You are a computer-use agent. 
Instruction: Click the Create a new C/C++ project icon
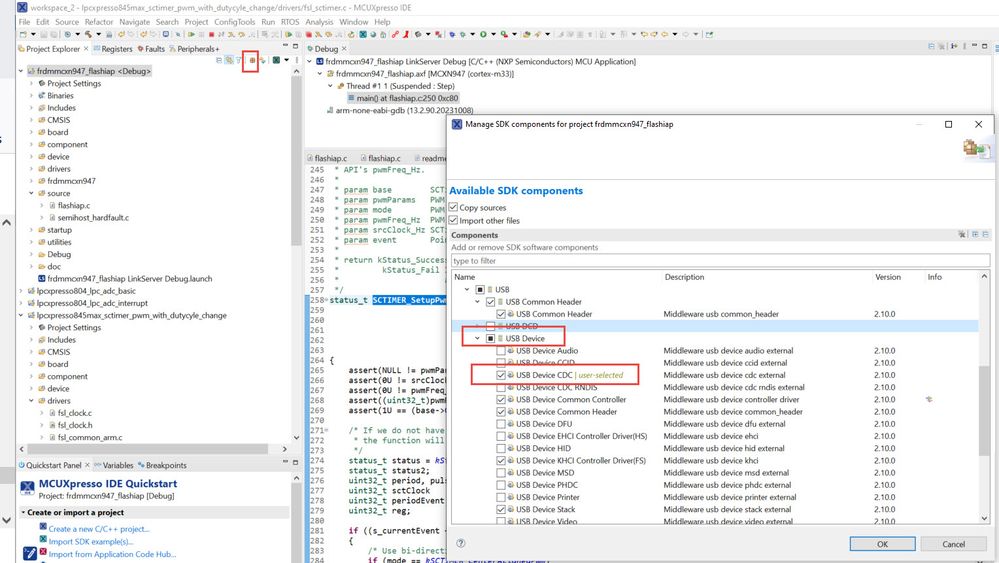[43, 527]
